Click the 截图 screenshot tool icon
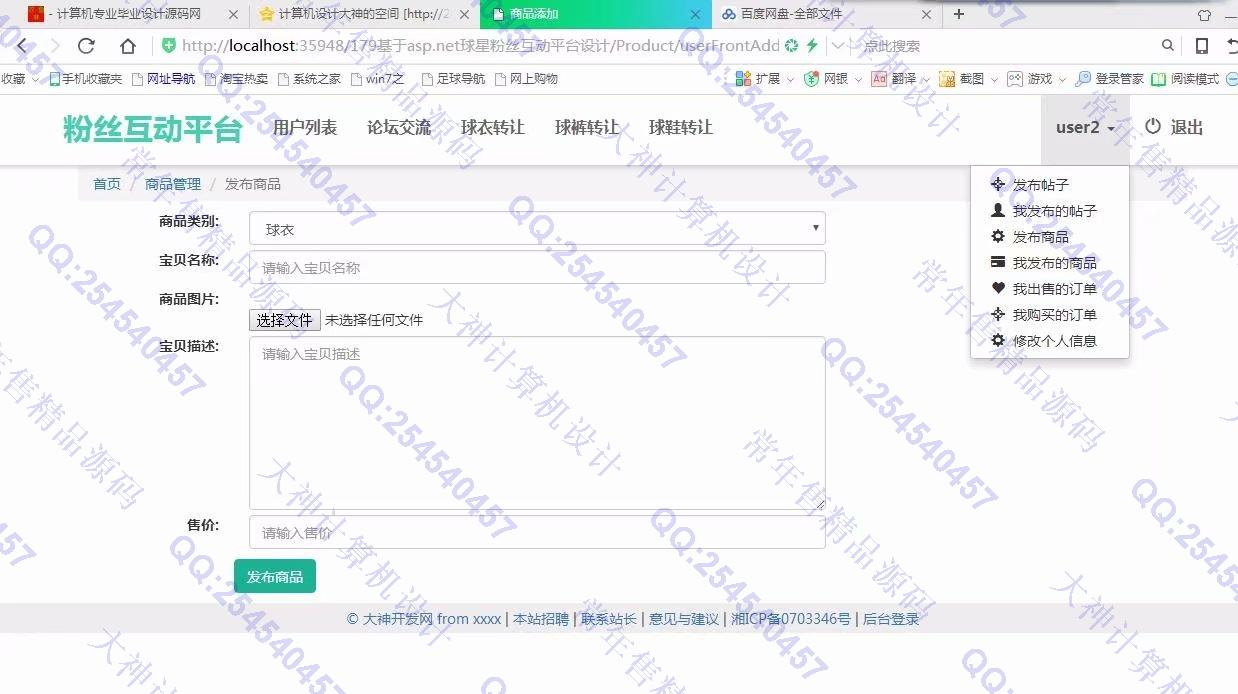Screen dimensions: 1238x694 click(947, 79)
